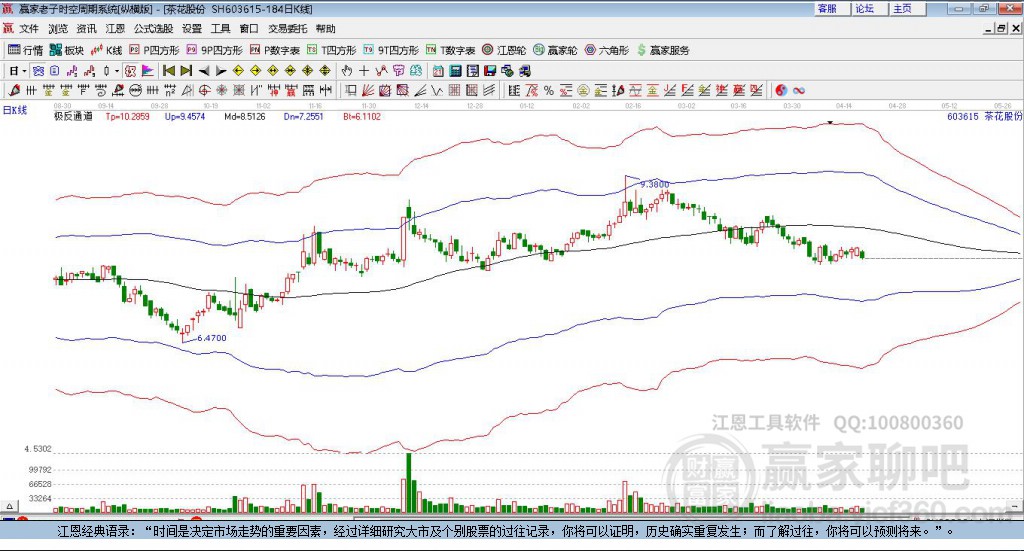Launch the 赢家轮 wheel tool
The image size is (1024, 551).
(556, 50)
